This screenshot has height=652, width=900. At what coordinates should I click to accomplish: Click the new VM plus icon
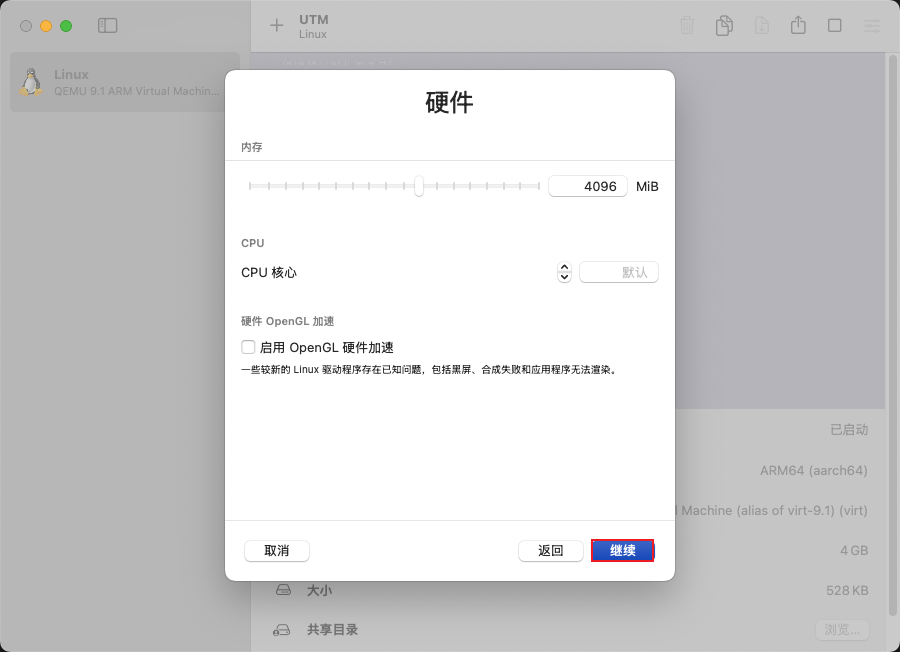(x=276, y=25)
